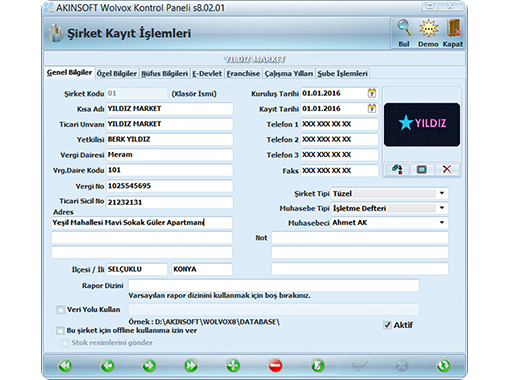Delete record with red minus button
Viewport: 510px width, 380px height.
275,366
